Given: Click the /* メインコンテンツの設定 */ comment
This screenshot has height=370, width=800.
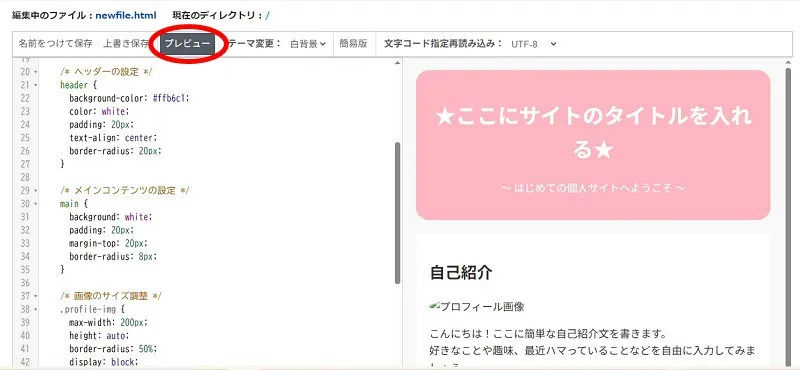Looking at the screenshot, I should (124, 190).
